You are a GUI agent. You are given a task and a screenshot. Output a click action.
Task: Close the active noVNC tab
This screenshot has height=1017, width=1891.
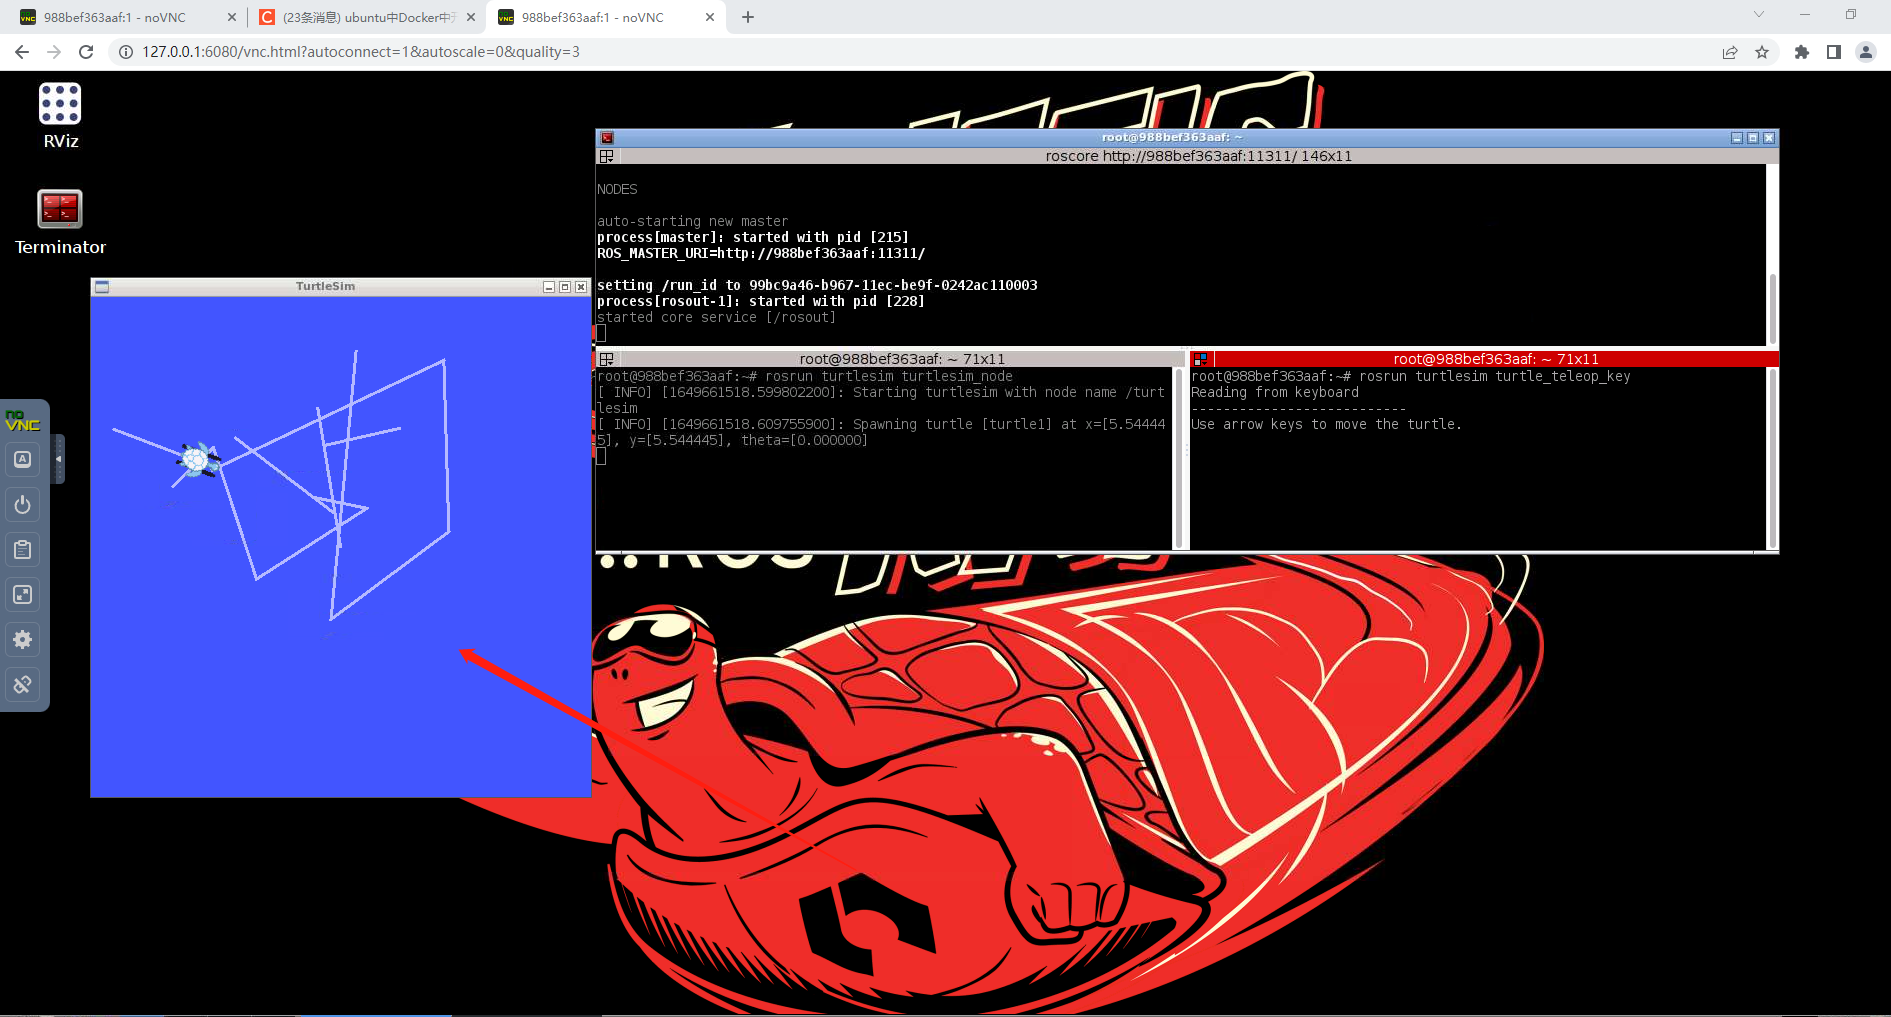[710, 18]
